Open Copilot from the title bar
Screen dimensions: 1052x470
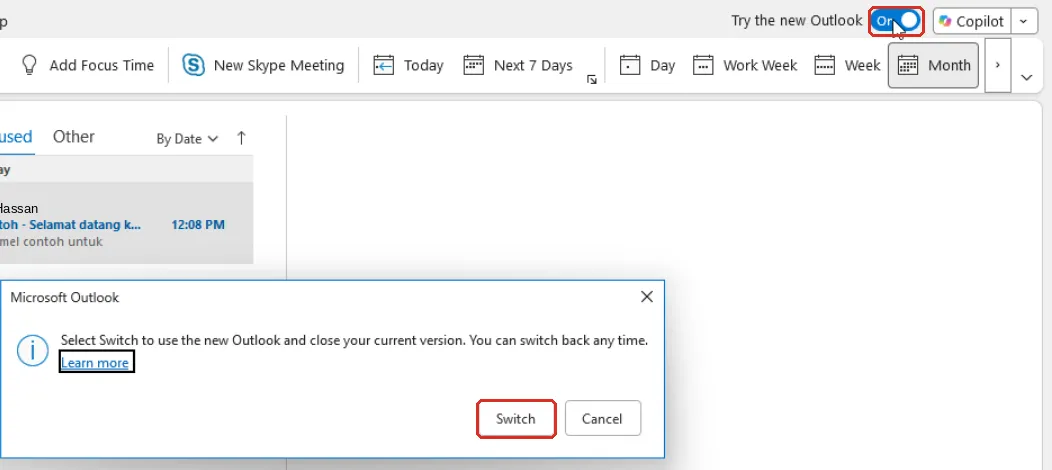(x=971, y=21)
